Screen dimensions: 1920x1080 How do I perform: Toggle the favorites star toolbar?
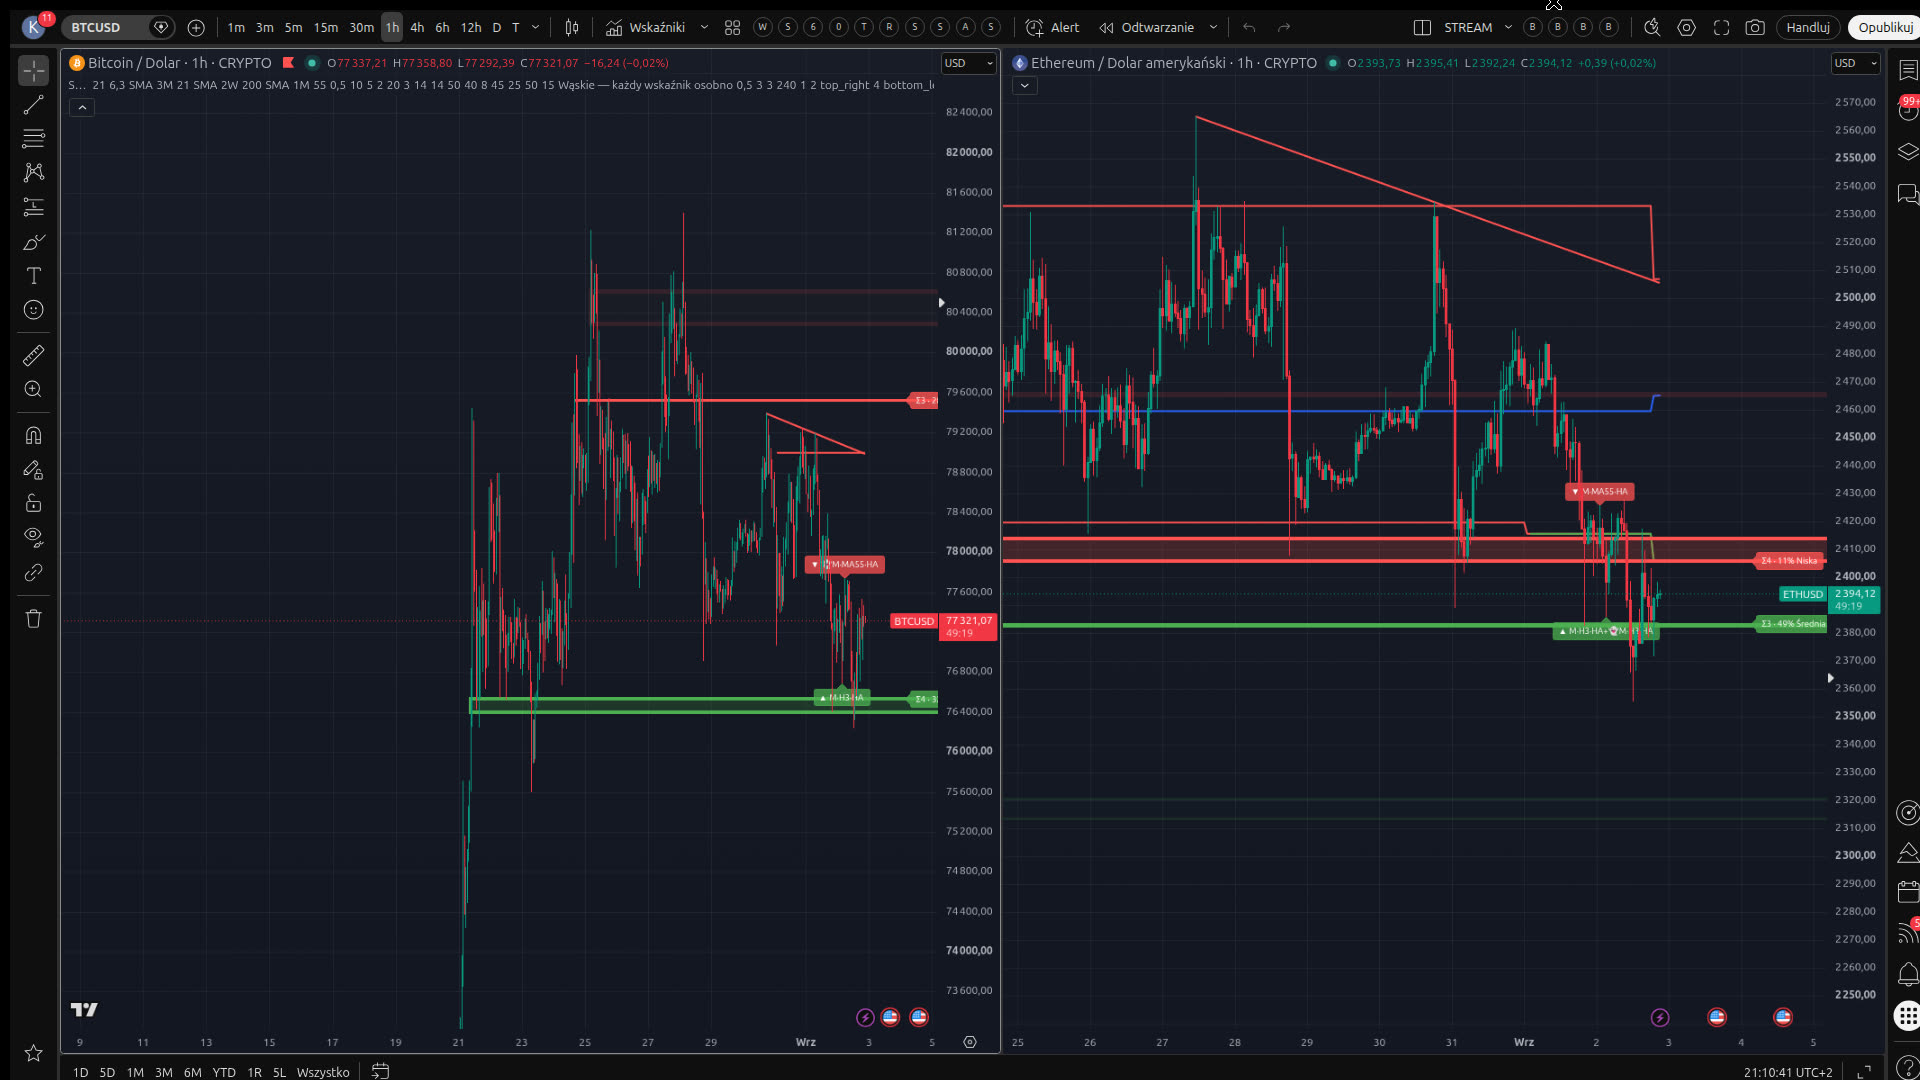tap(33, 1053)
